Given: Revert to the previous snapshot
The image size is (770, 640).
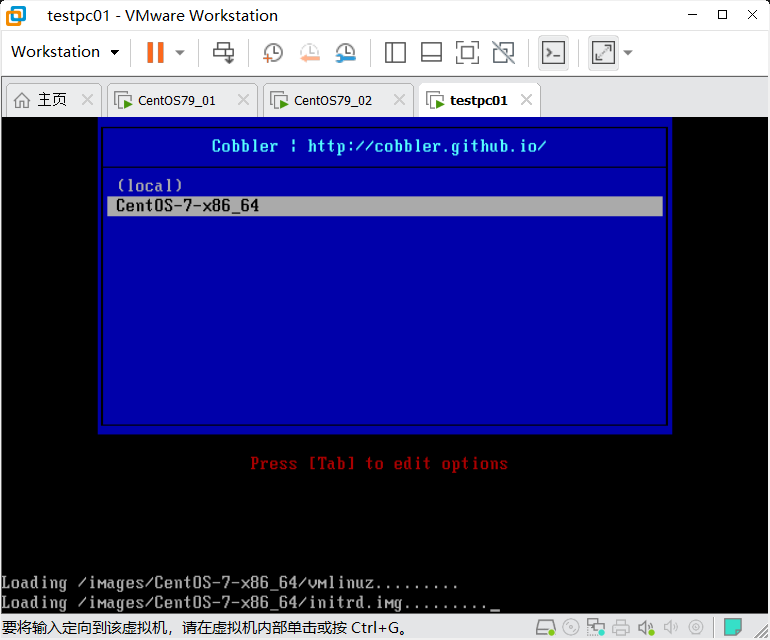Looking at the screenshot, I should (310, 52).
